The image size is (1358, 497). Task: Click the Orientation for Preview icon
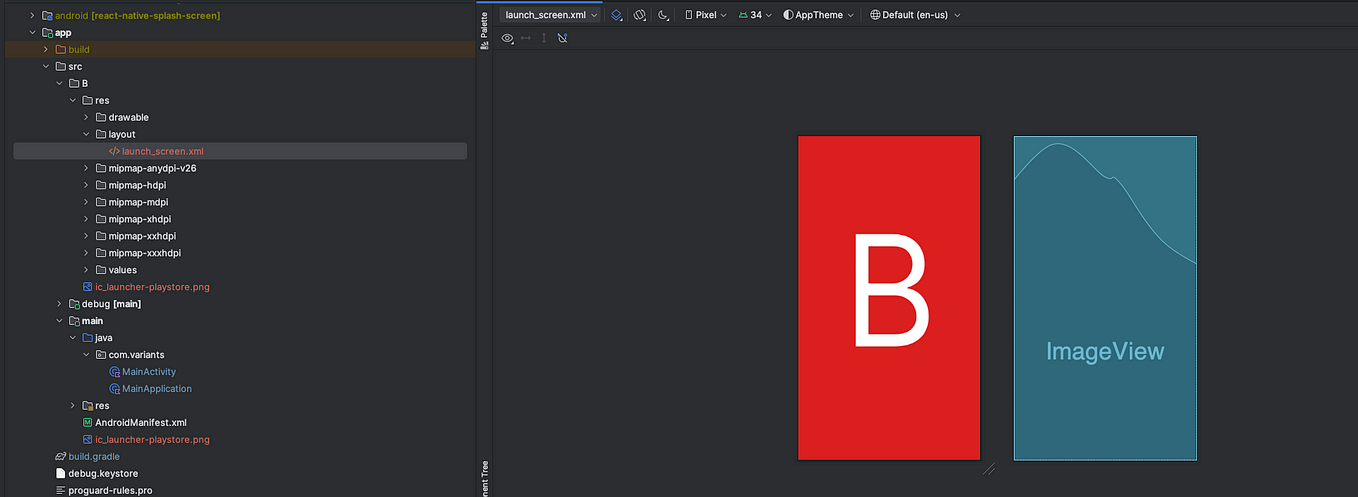point(640,15)
